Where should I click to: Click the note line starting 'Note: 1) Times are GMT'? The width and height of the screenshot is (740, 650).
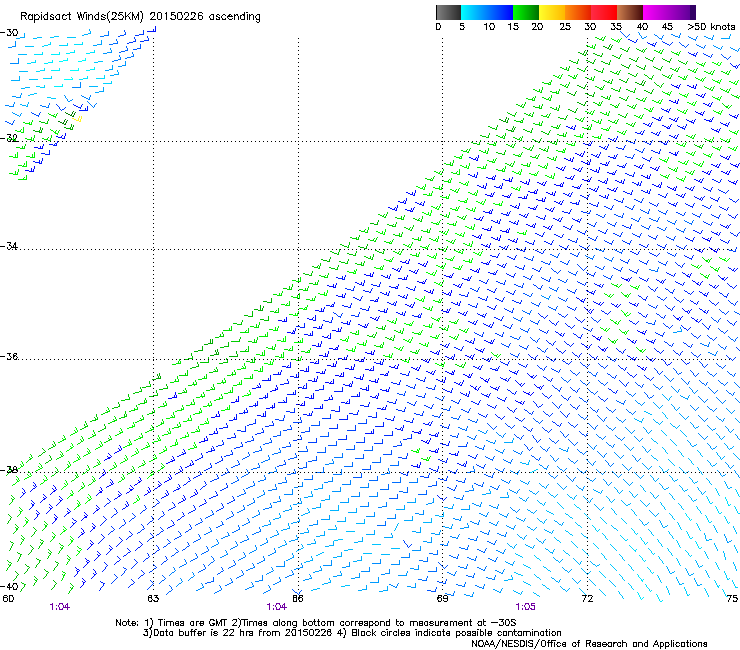click(x=316, y=623)
